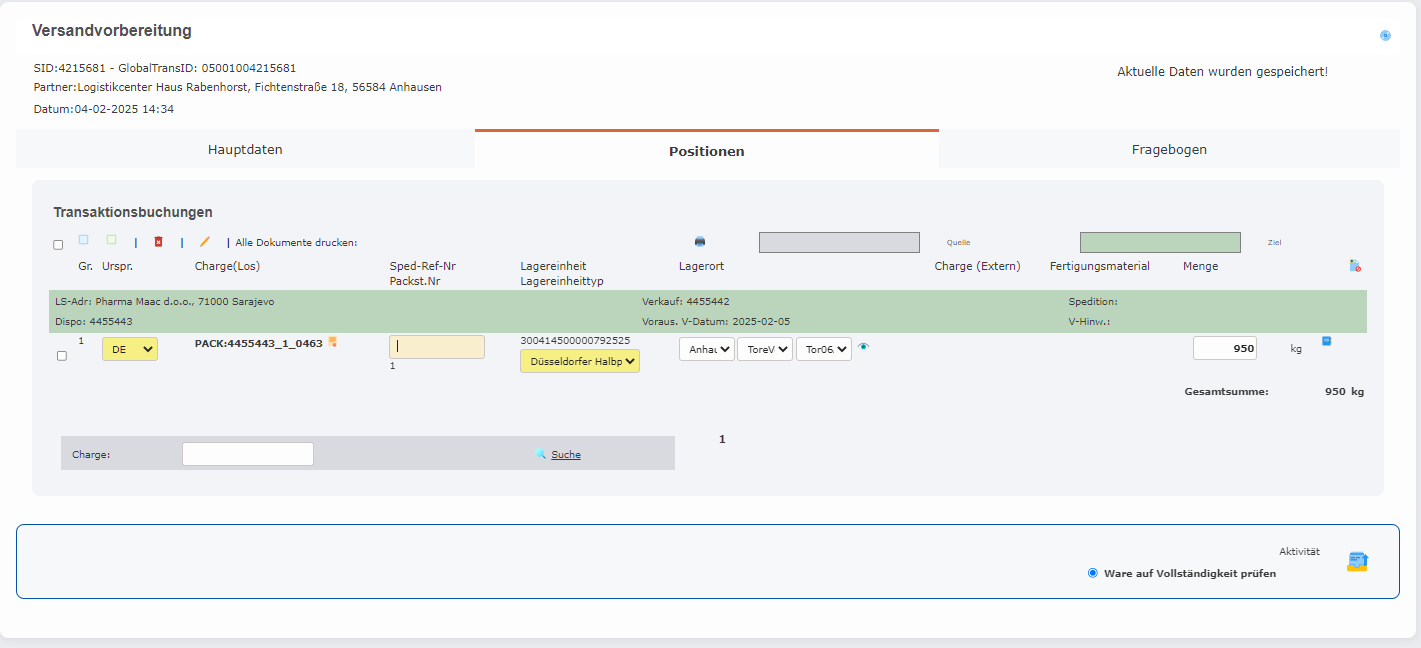Image resolution: width=1421 pixels, height=648 pixels.
Task: Open the Tor06 storage location dropdown
Action: point(823,349)
